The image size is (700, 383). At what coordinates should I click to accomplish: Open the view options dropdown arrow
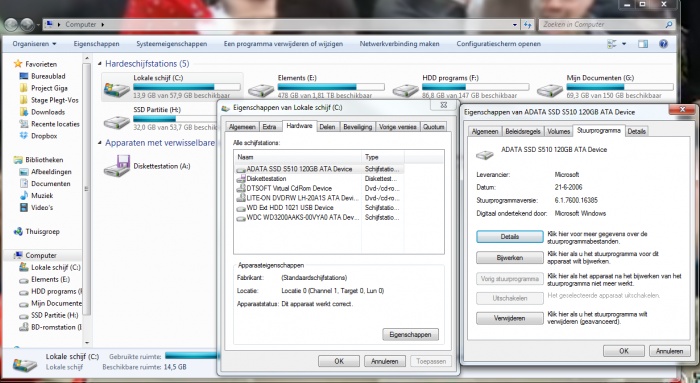click(624, 44)
